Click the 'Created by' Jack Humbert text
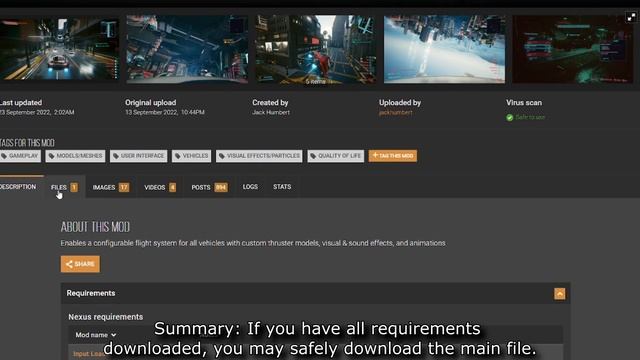640x360 pixels. click(271, 112)
